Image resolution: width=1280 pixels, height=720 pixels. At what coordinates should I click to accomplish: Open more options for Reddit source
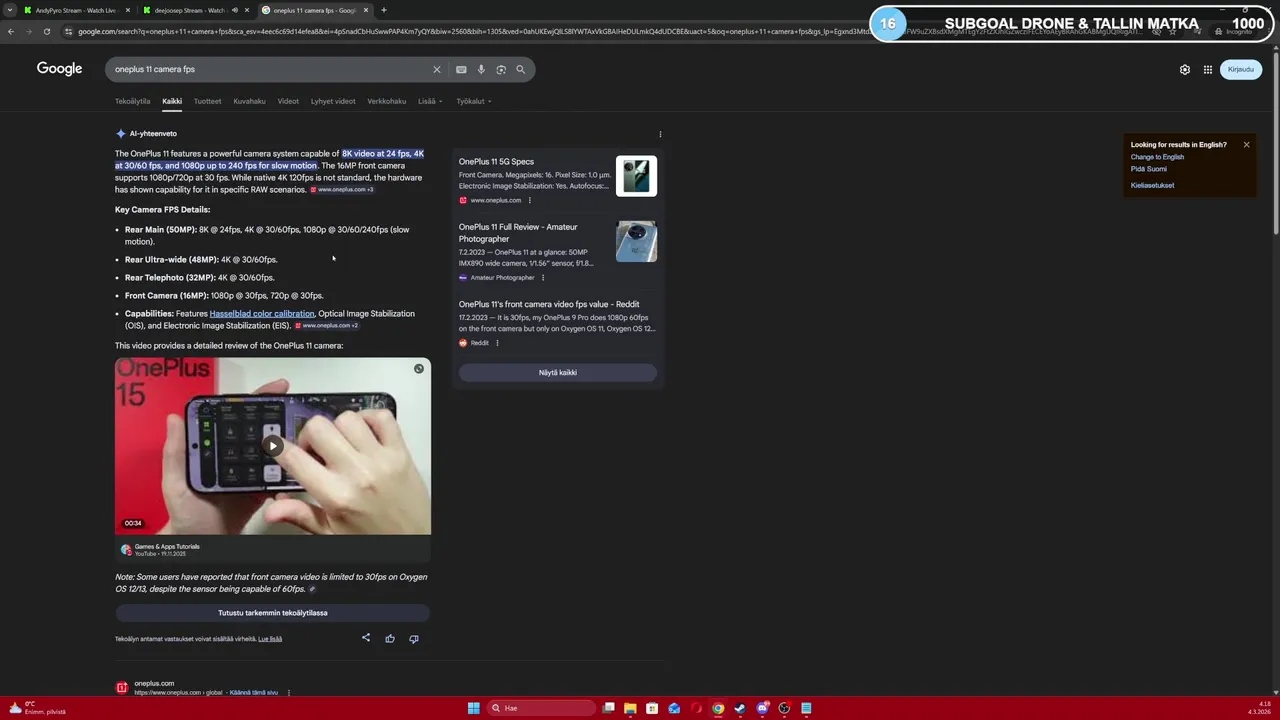[497, 343]
